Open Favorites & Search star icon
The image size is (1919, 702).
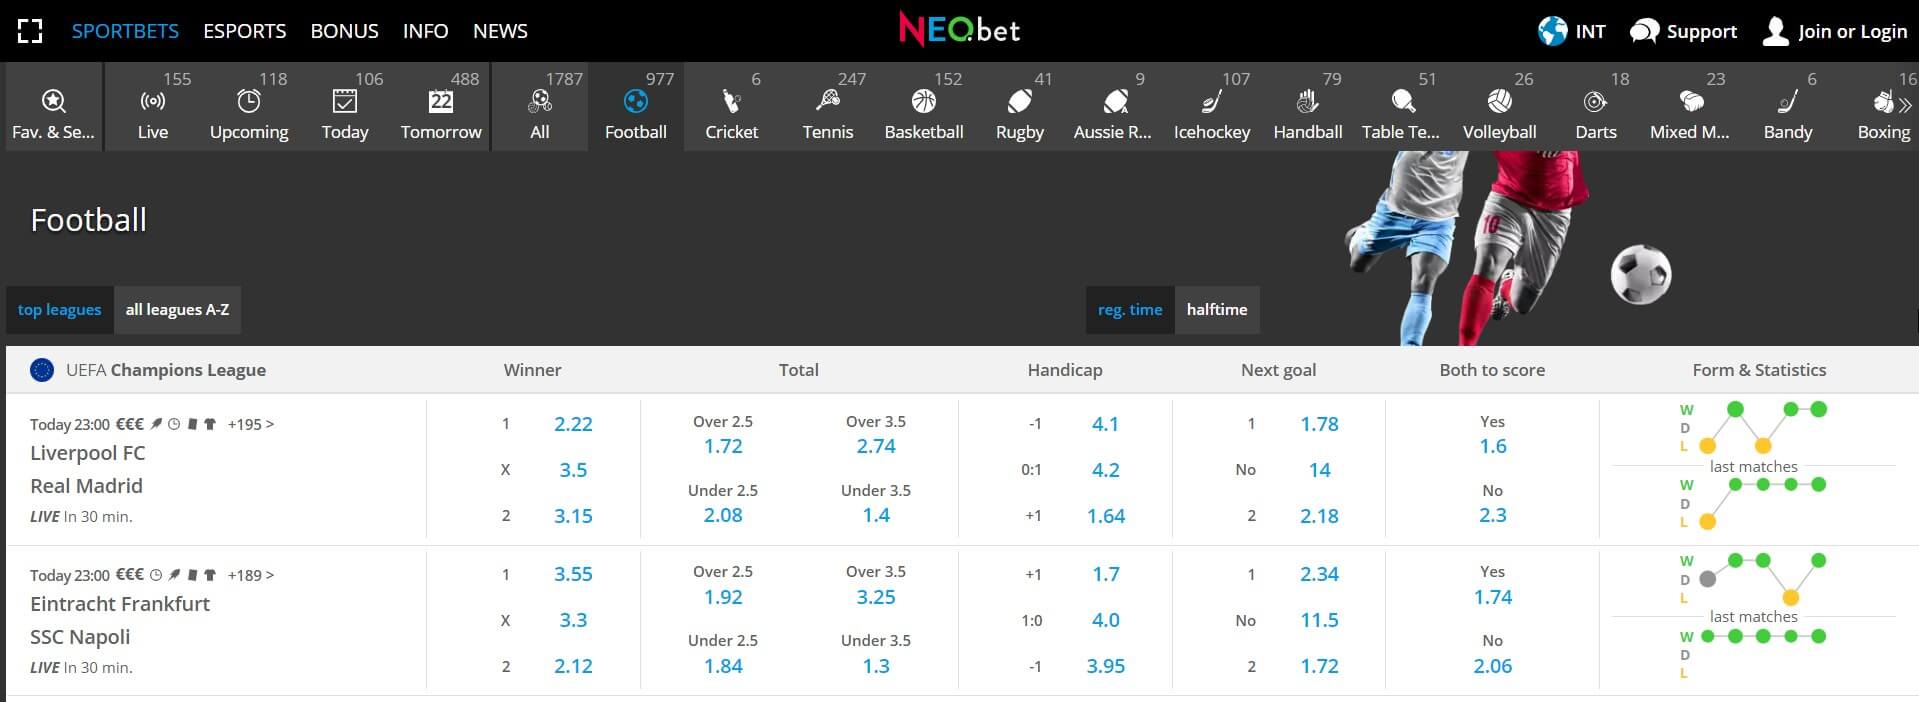(x=53, y=101)
